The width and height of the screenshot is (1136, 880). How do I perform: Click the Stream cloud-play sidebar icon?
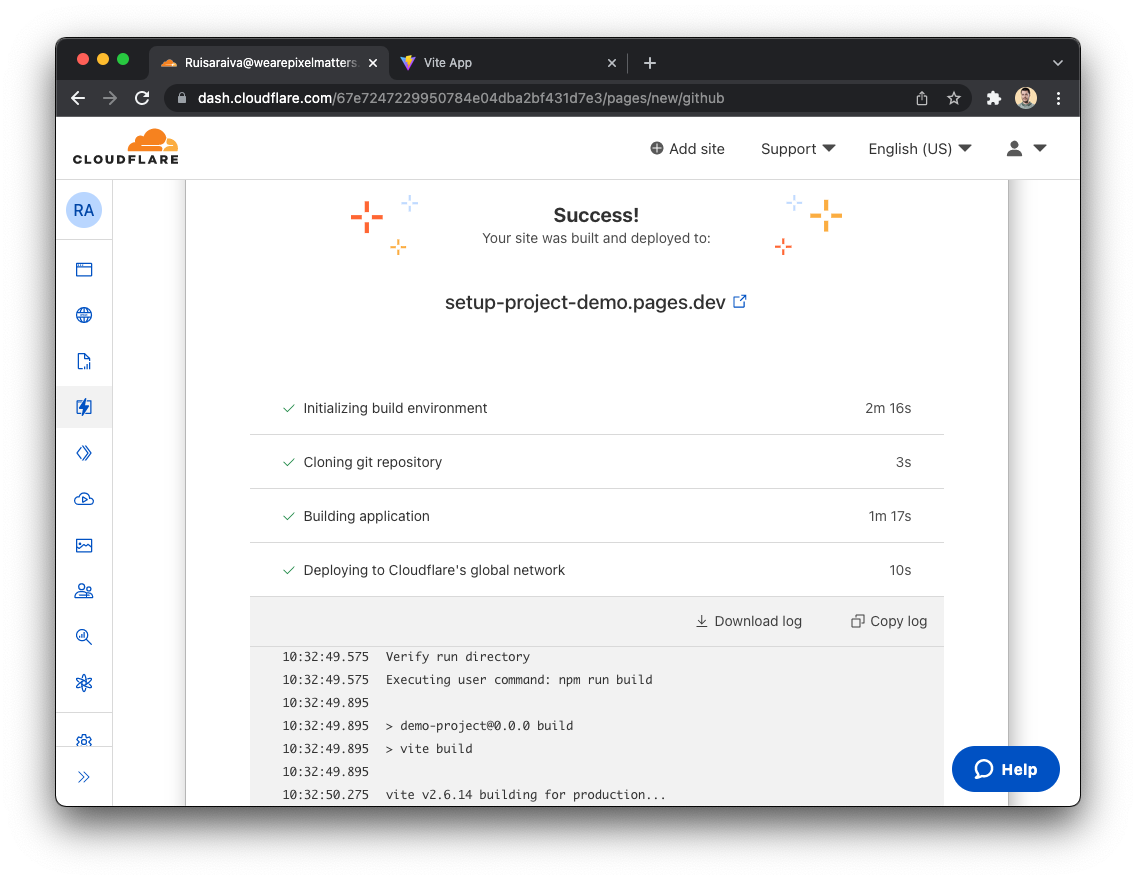pos(84,499)
